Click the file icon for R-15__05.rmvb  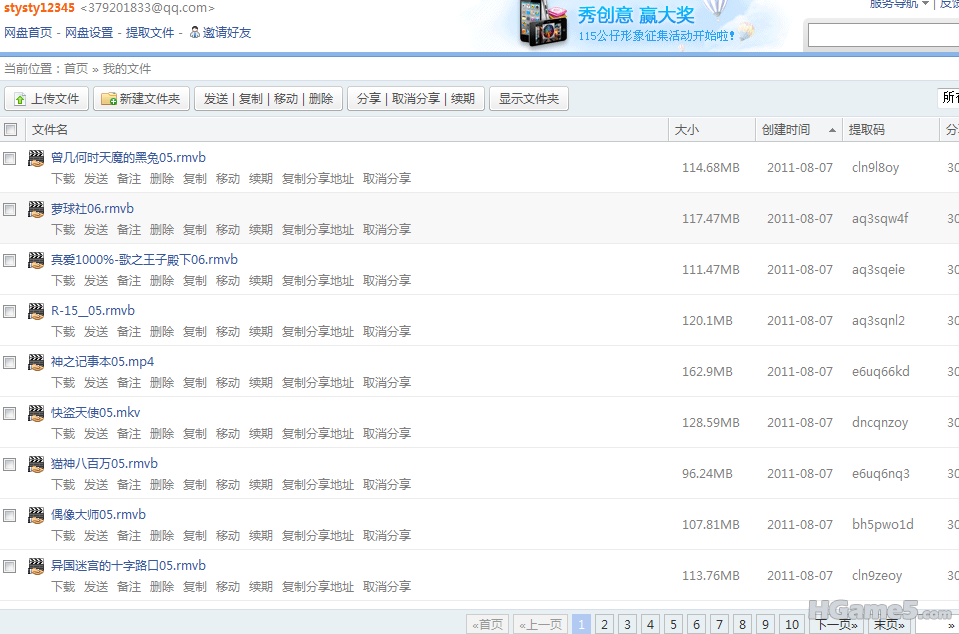36,311
